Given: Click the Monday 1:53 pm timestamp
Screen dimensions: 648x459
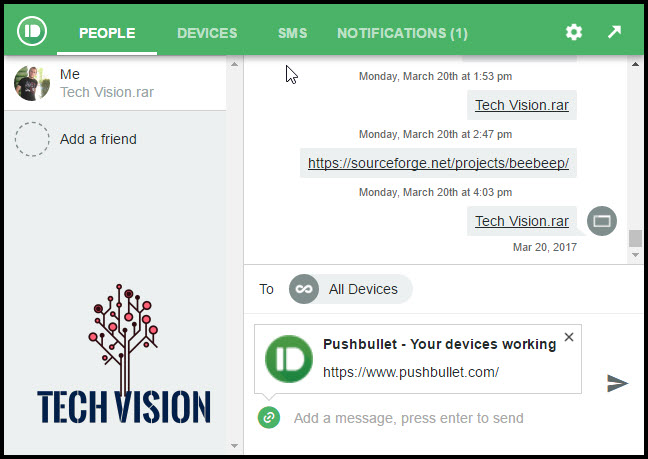Looking at the screenshot, I should tap(435, 76).
